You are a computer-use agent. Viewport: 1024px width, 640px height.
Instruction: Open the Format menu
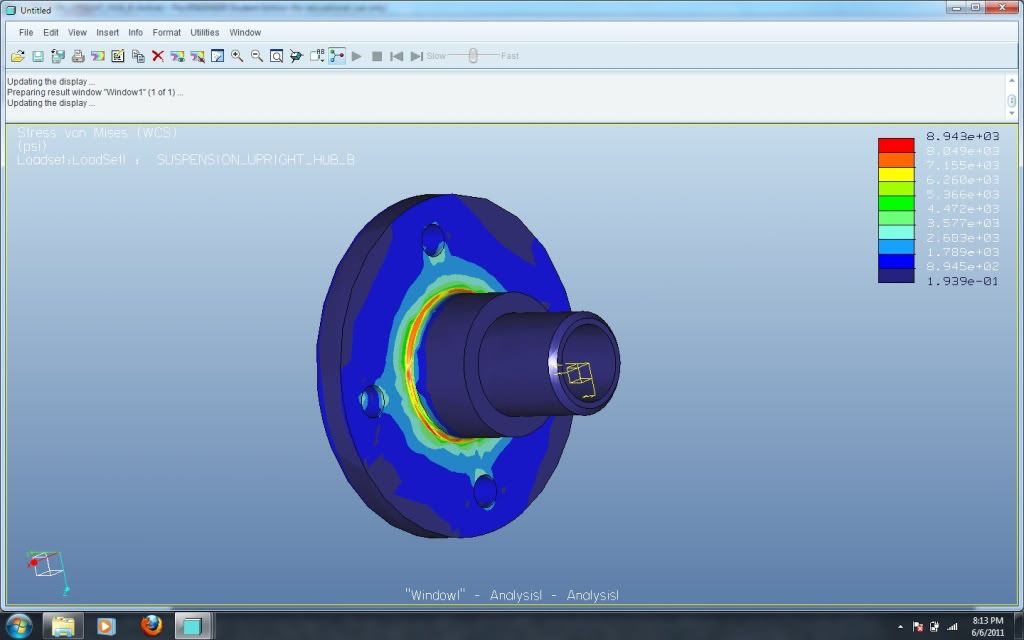[x=166, y=32]
